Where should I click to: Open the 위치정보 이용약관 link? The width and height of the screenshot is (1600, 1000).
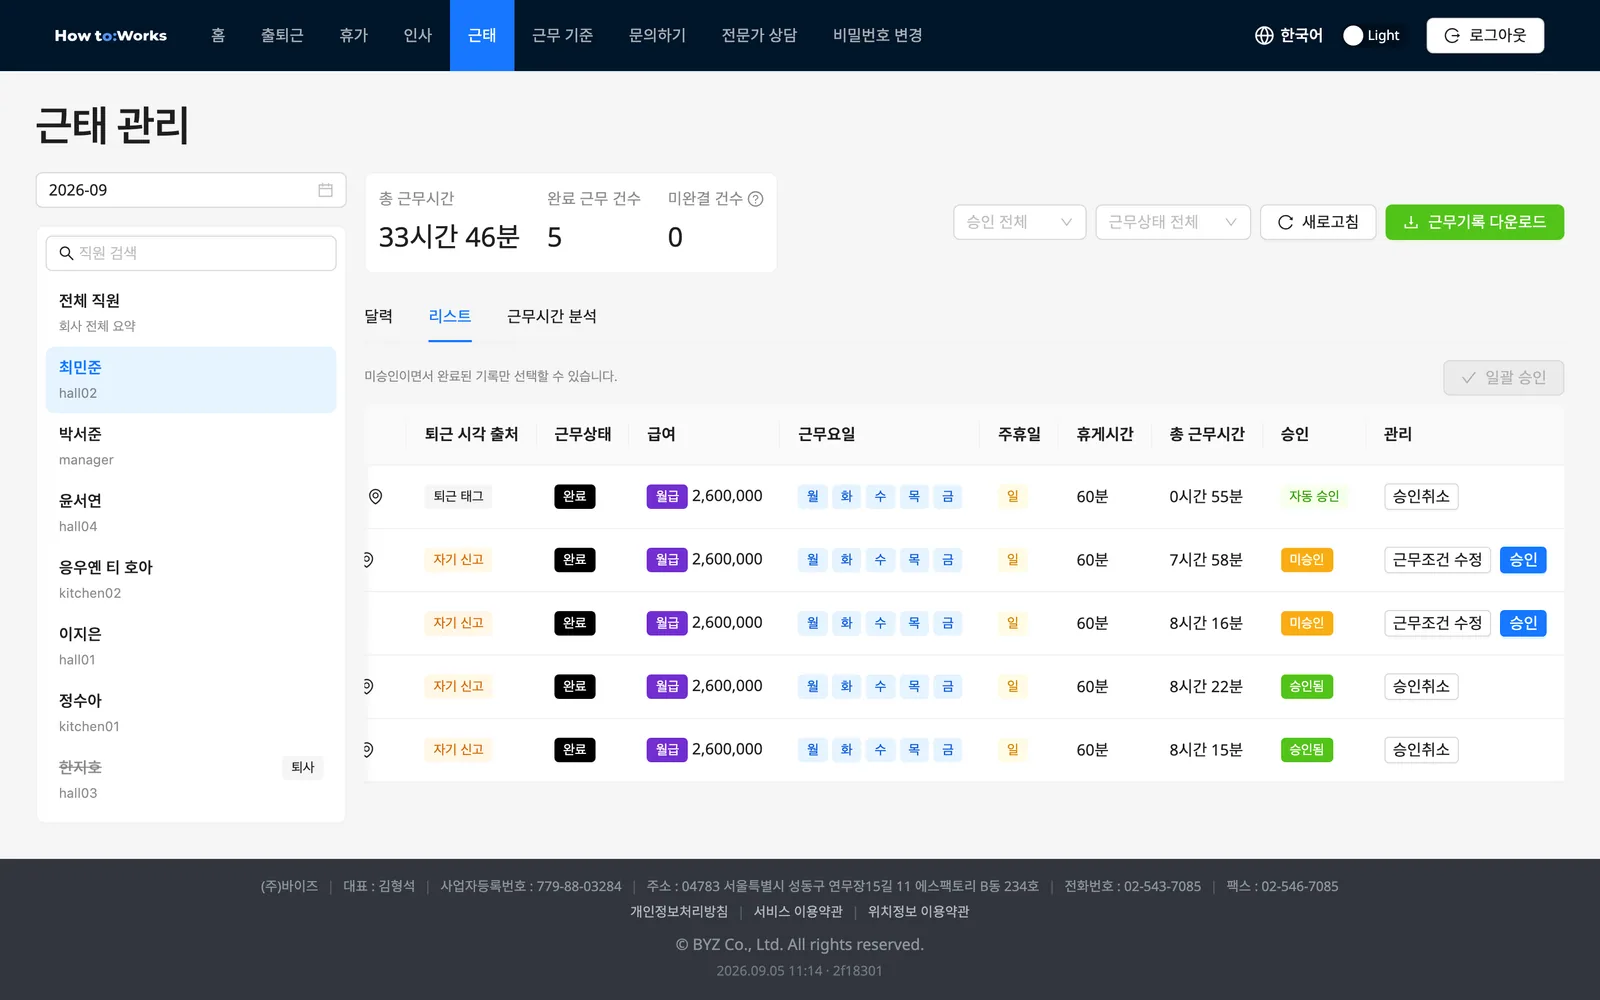918,911
